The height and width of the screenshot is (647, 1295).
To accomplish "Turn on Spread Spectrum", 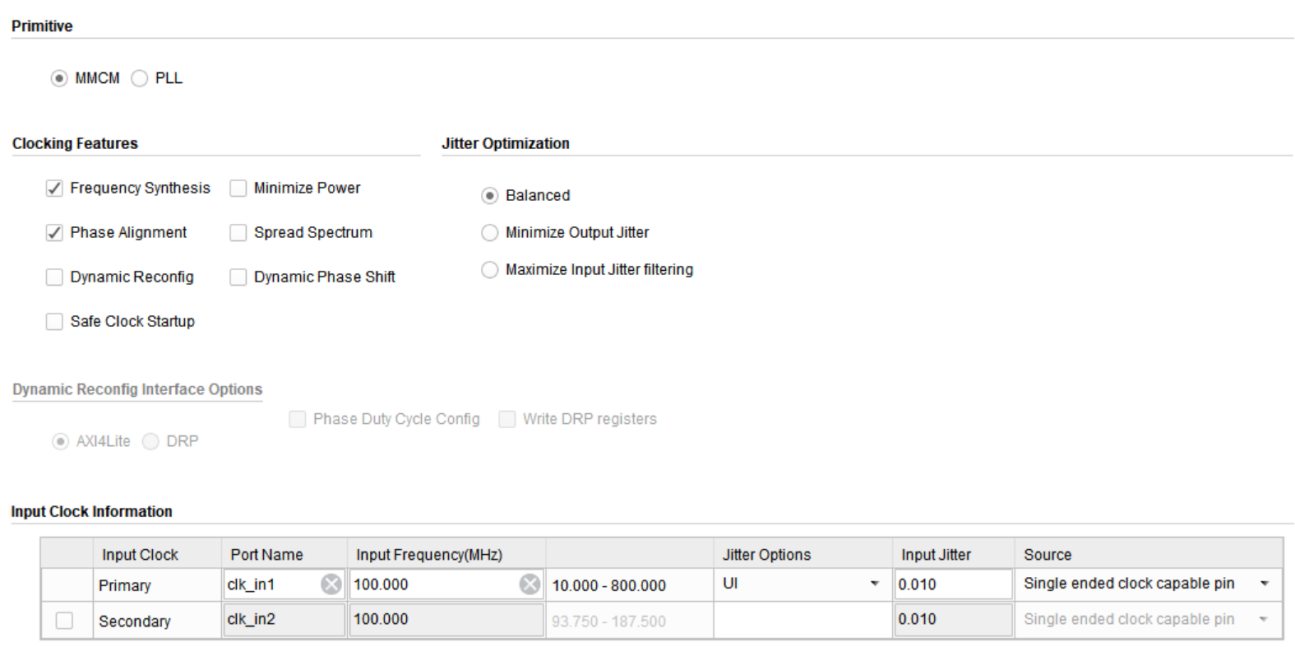I will pyautogui.click(x=238, y=233).
